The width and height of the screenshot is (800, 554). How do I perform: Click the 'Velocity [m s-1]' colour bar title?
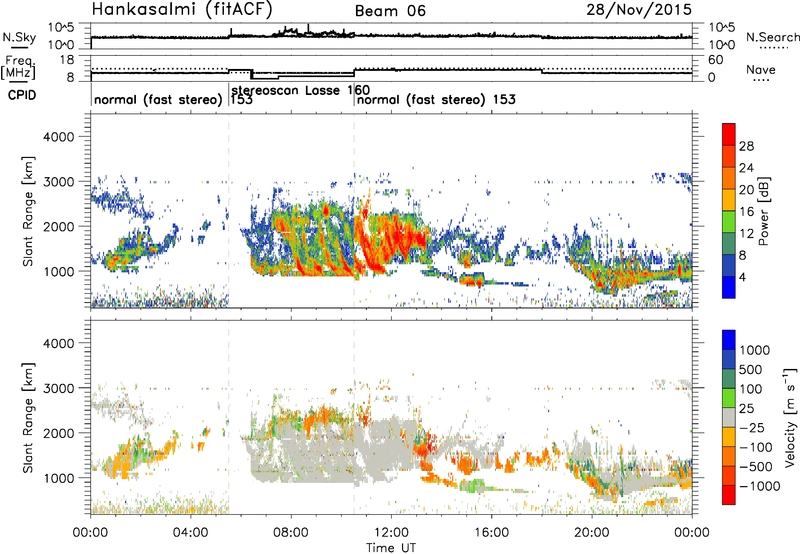click(x=790, y=417)
